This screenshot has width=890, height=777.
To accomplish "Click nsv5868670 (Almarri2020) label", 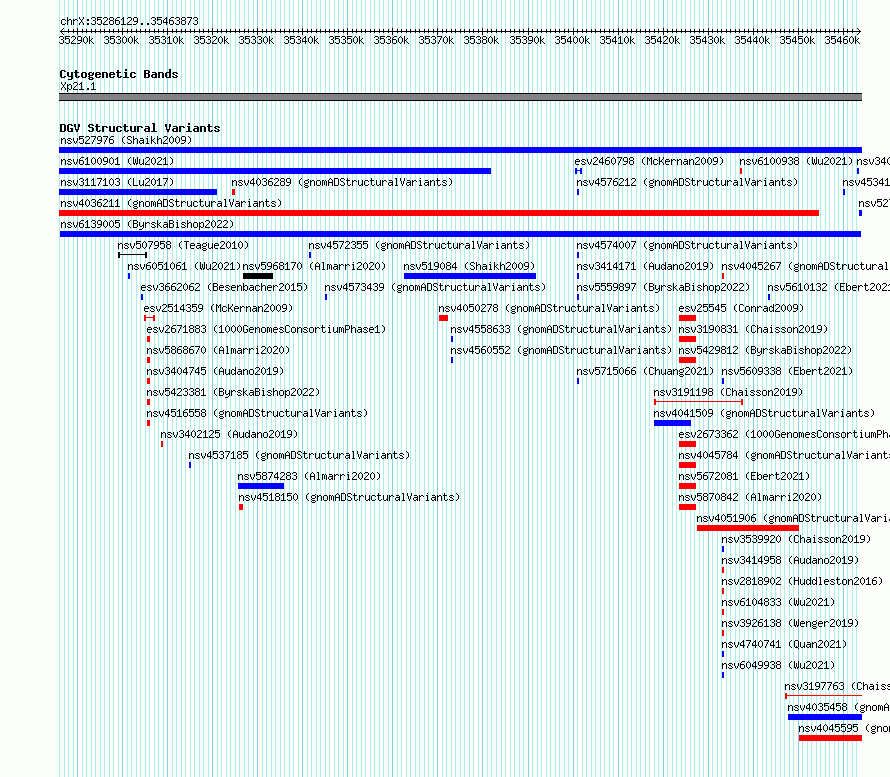I will pyautogui.click(x=218, y=350).
